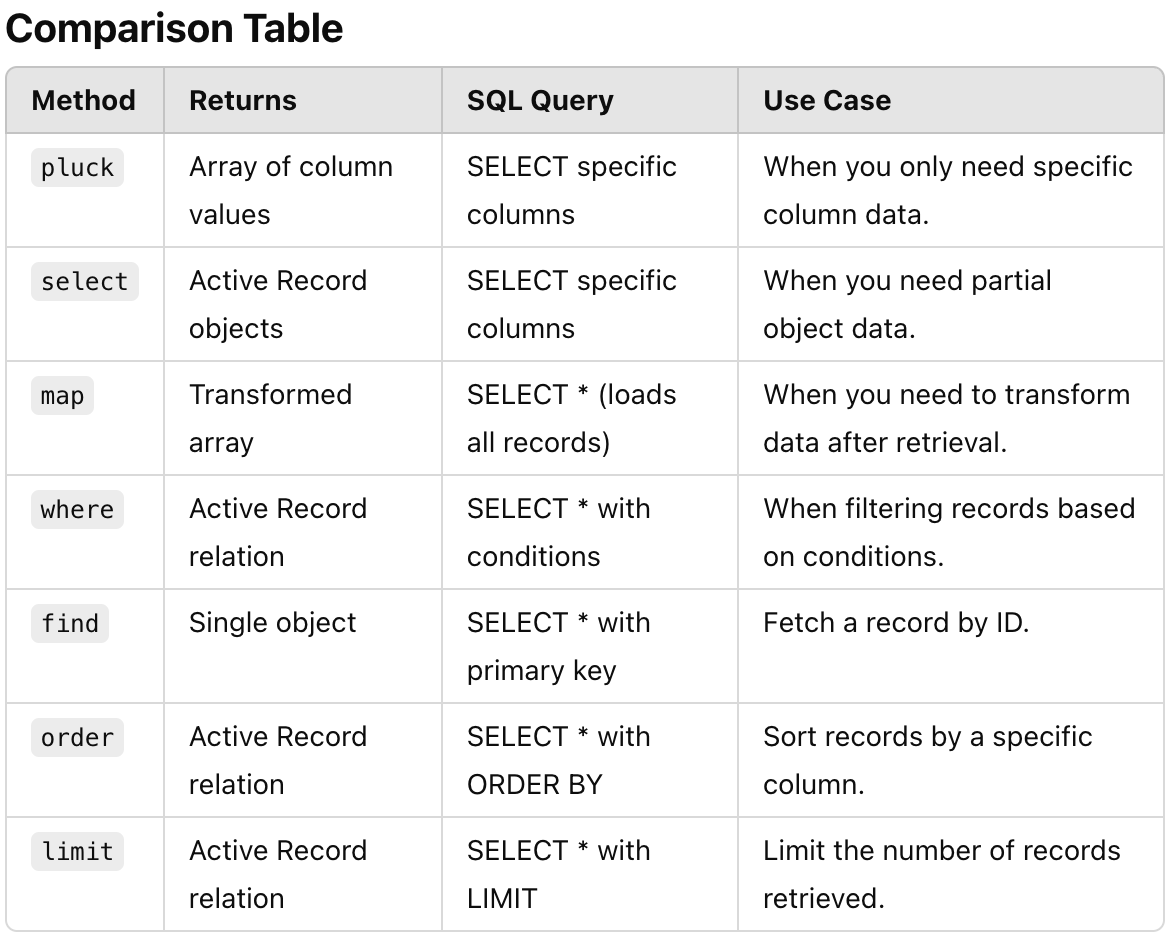The image size is (1172, 936).
Task: Click the order method code label
Action: tap(77, 738)
